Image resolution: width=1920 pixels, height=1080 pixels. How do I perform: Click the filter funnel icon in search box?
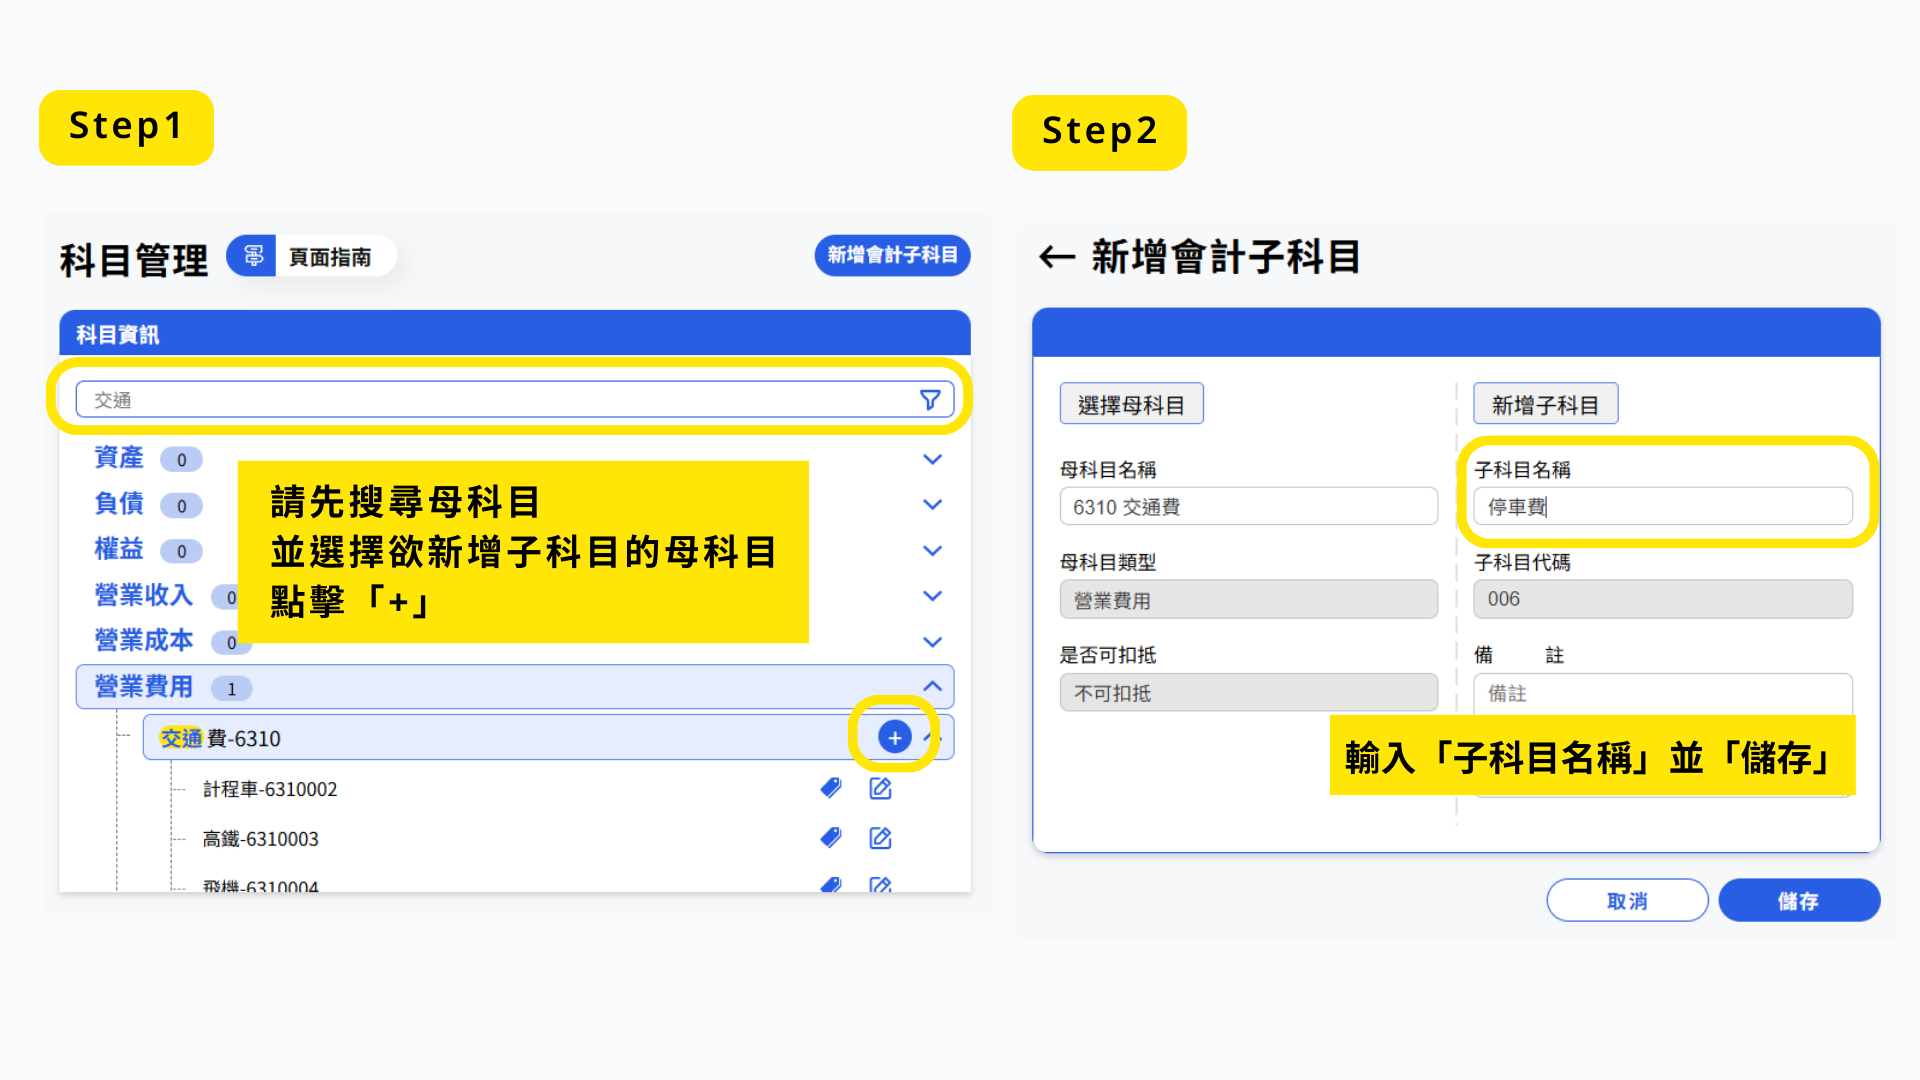click(929, 400)
